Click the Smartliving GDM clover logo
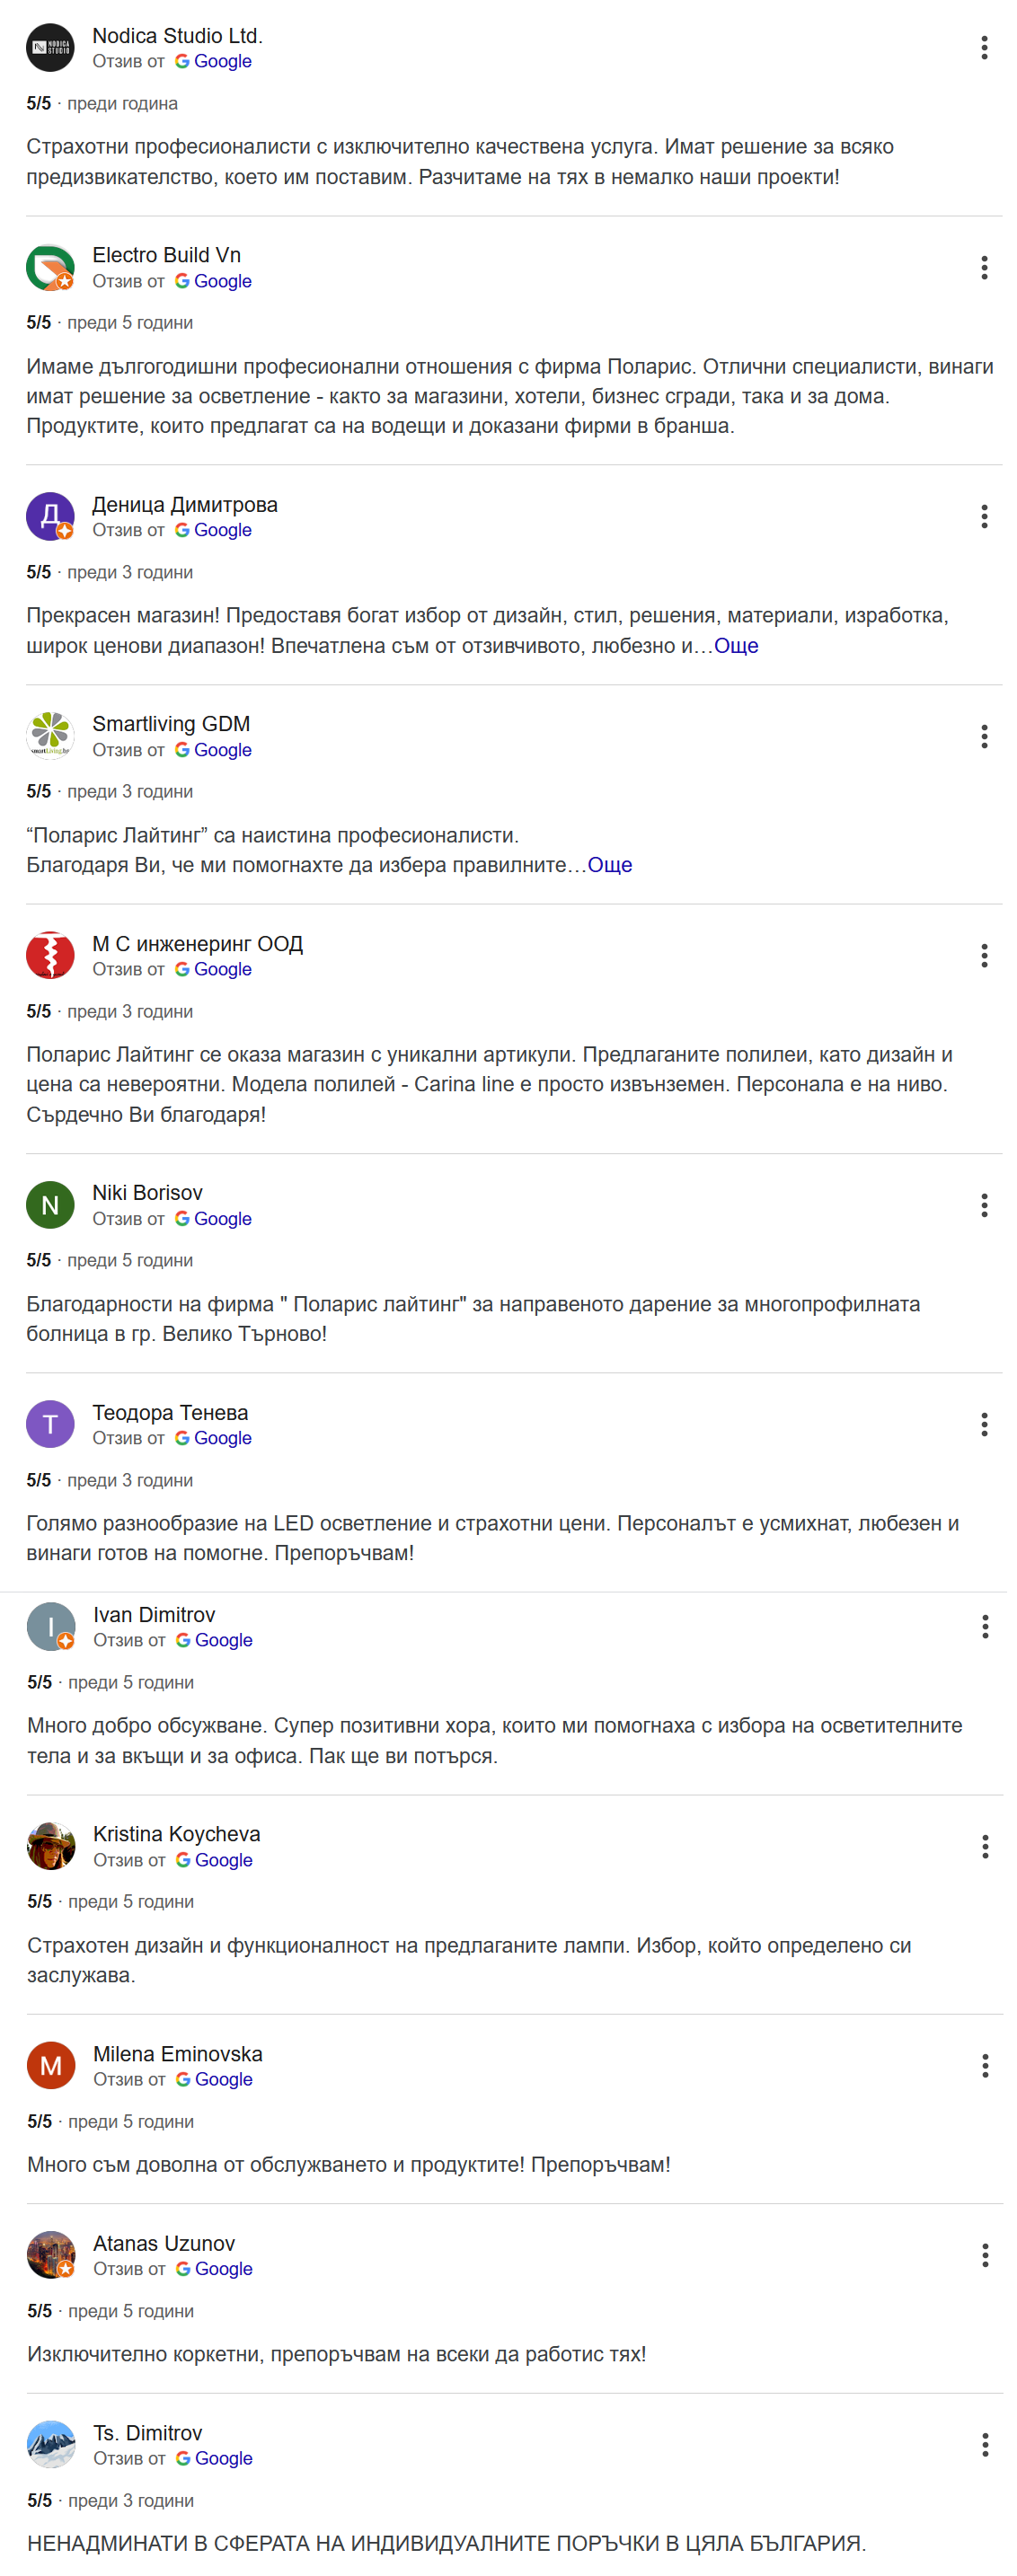This screenshot has width=1017, height=2576. point(50,735)
